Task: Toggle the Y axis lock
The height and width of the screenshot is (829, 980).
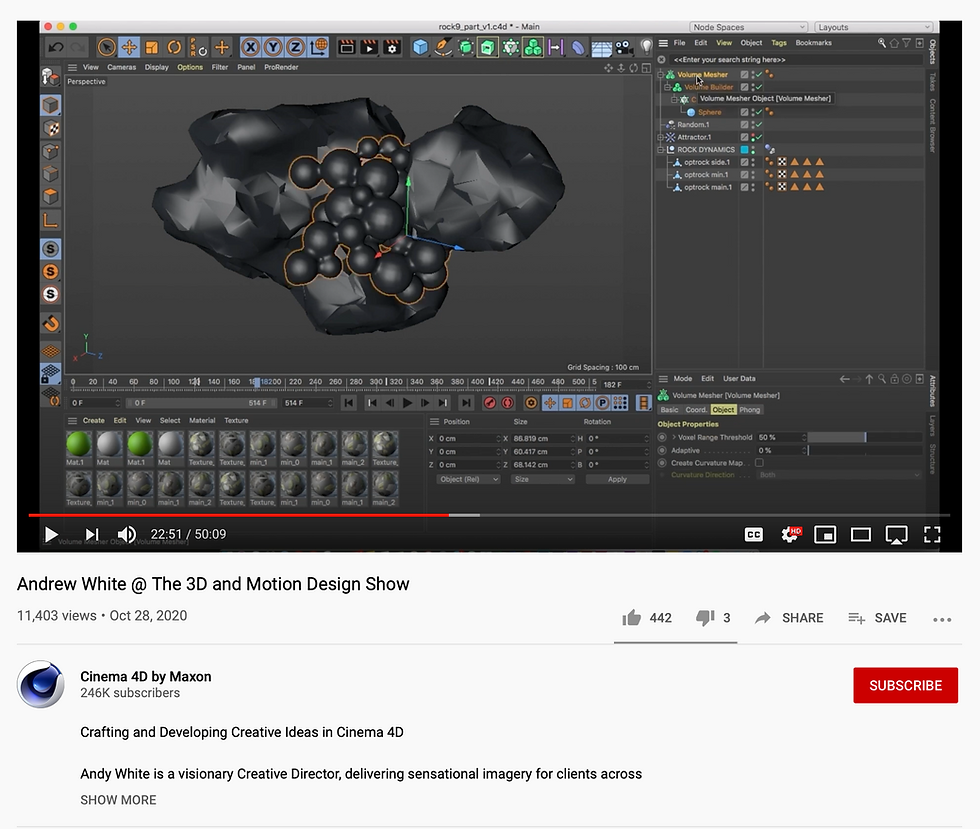Action: (273, 48)
